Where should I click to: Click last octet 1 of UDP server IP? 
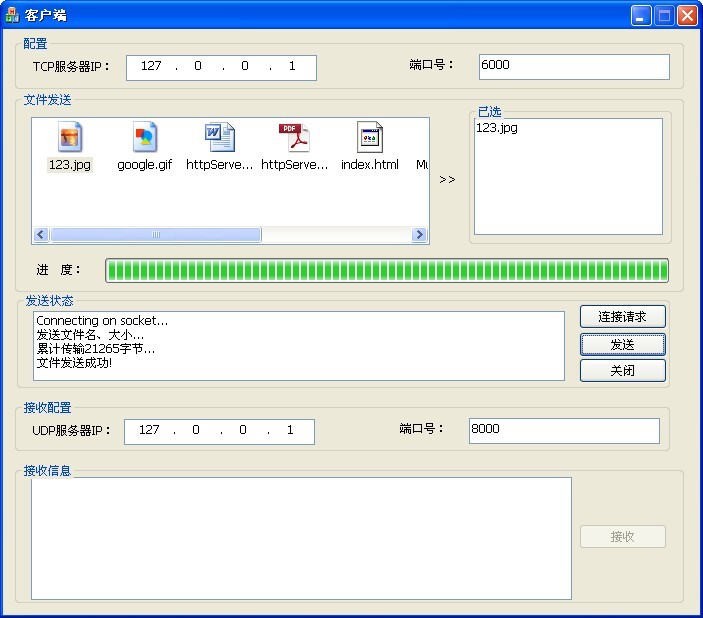[290, 430]
